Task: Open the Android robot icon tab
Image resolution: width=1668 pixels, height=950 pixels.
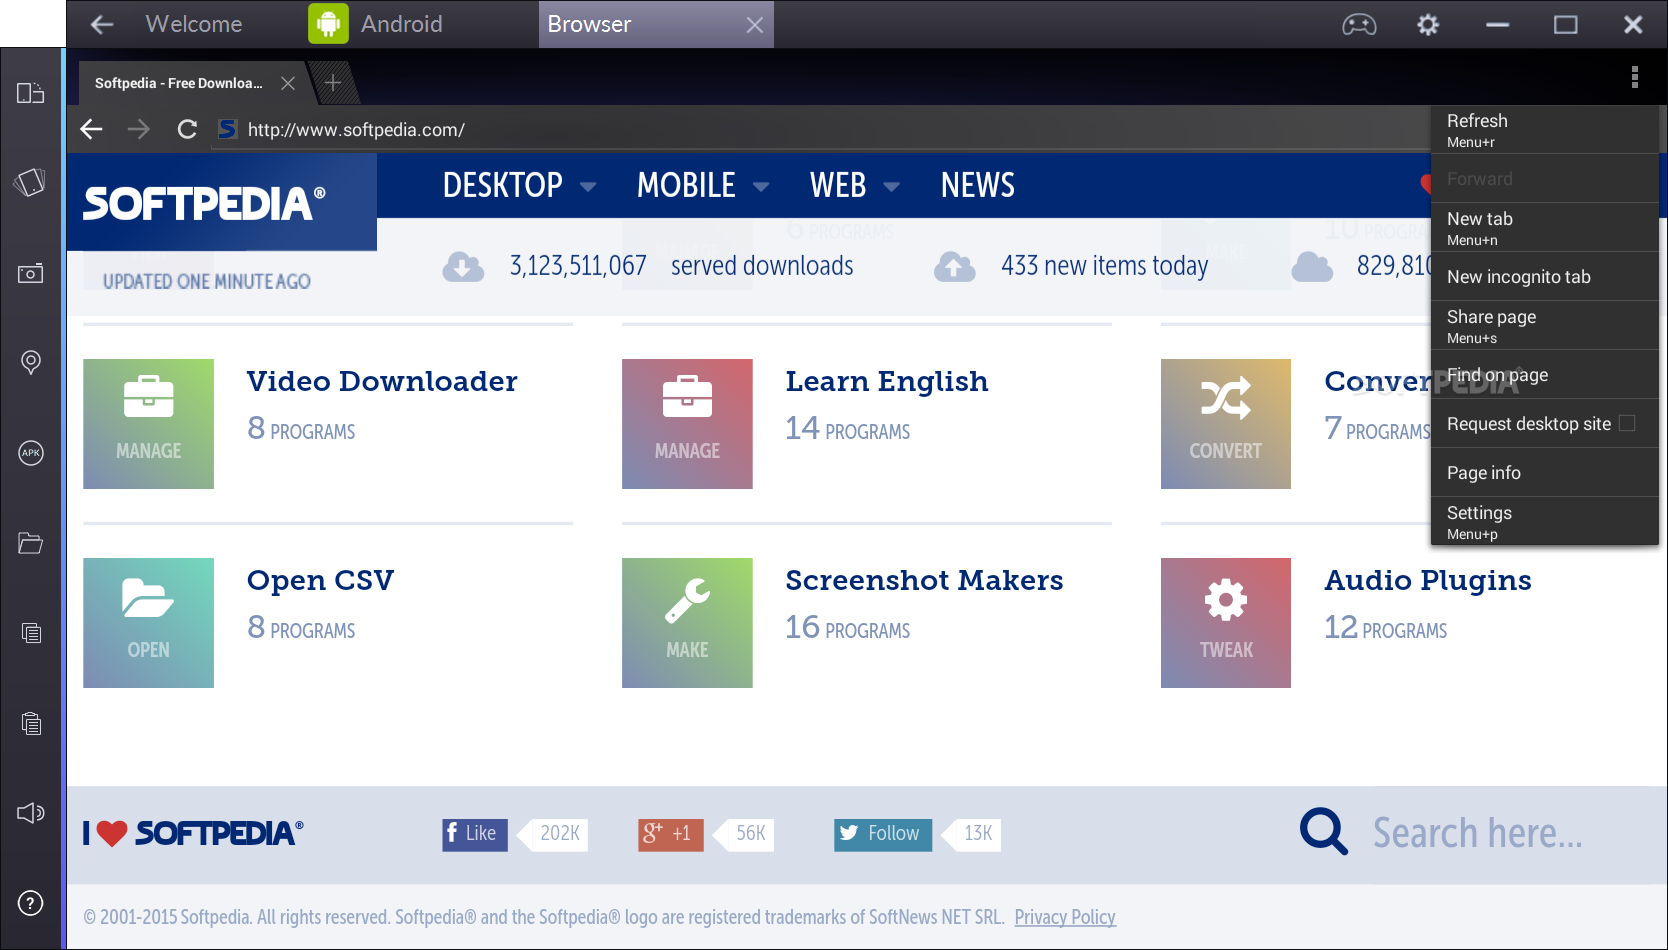Action: [328, 24]
